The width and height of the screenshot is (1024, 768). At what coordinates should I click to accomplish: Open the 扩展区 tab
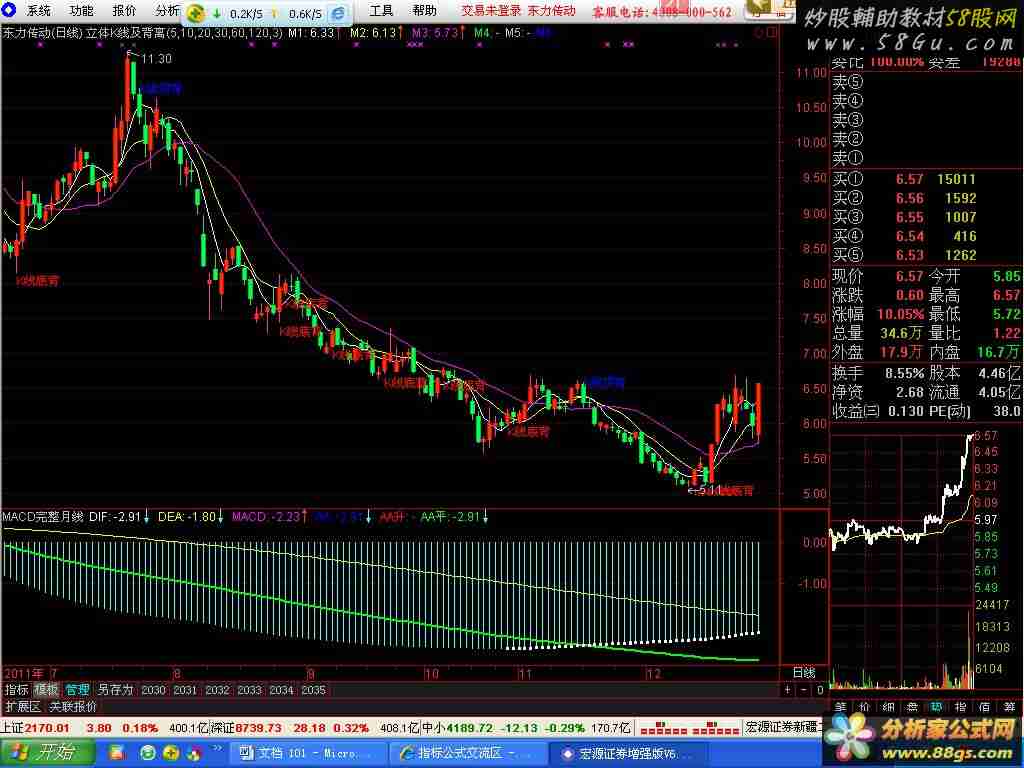(x=23, y=706)
